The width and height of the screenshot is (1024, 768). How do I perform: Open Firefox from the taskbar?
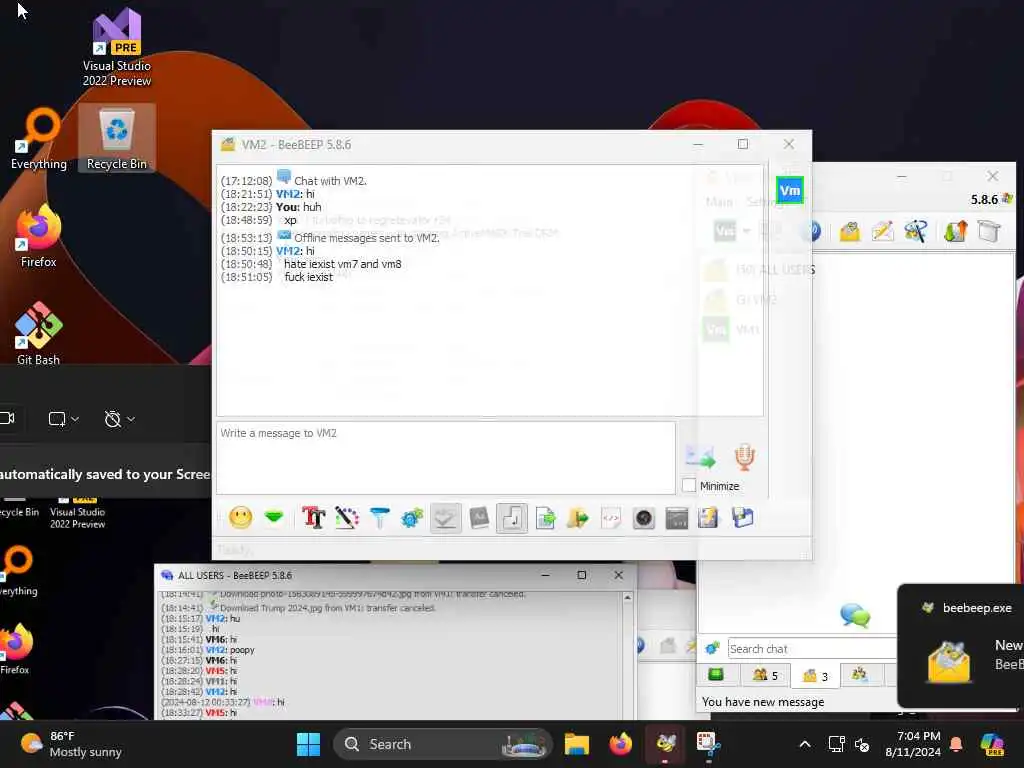point(620,744)
